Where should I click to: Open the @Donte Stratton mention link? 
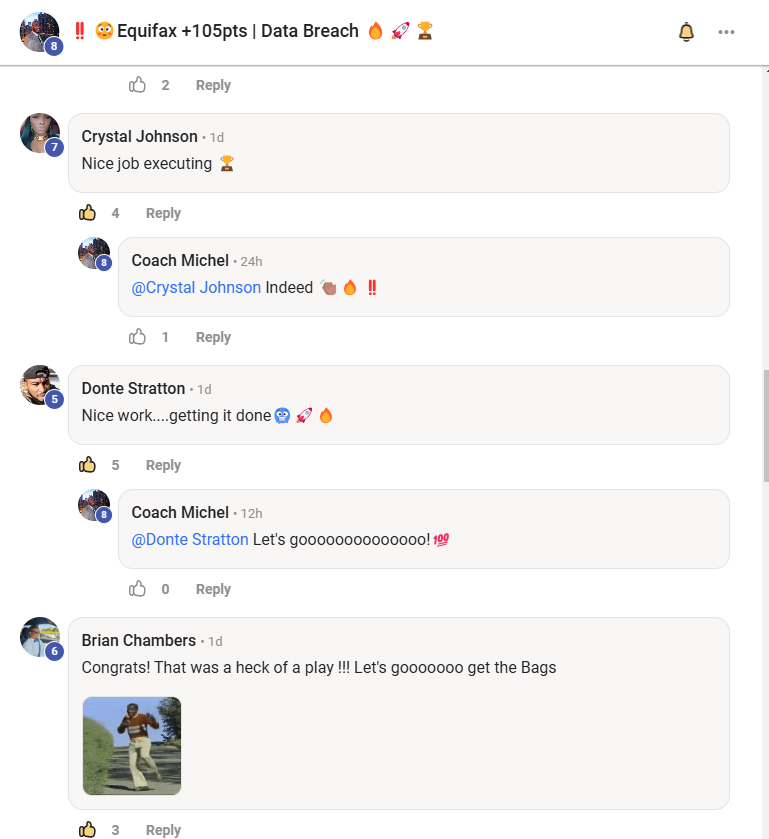coord(190,540)
